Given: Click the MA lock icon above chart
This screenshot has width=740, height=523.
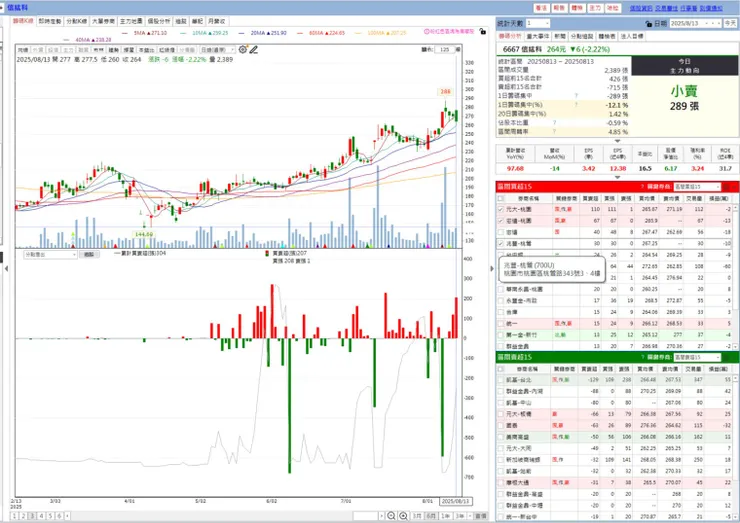Looking at the screenshot, I should coord(482,31).
